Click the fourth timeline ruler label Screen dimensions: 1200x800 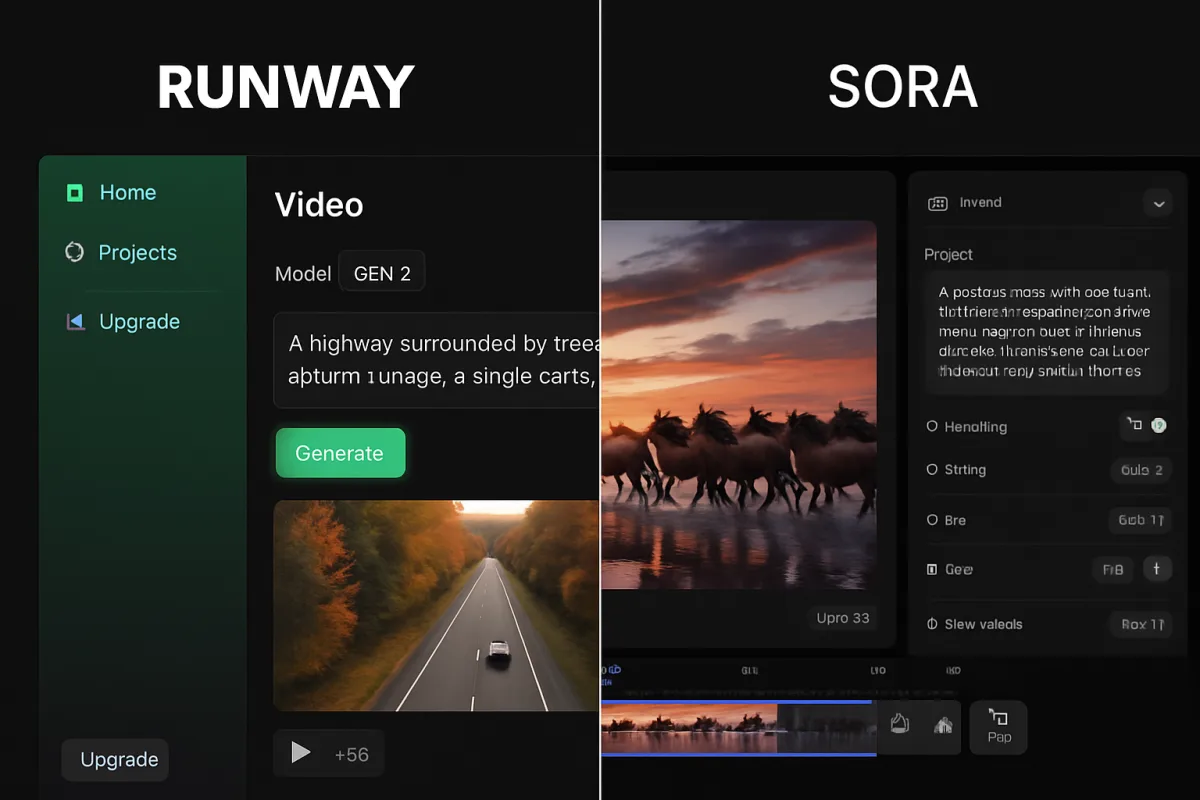coord(953,671)
